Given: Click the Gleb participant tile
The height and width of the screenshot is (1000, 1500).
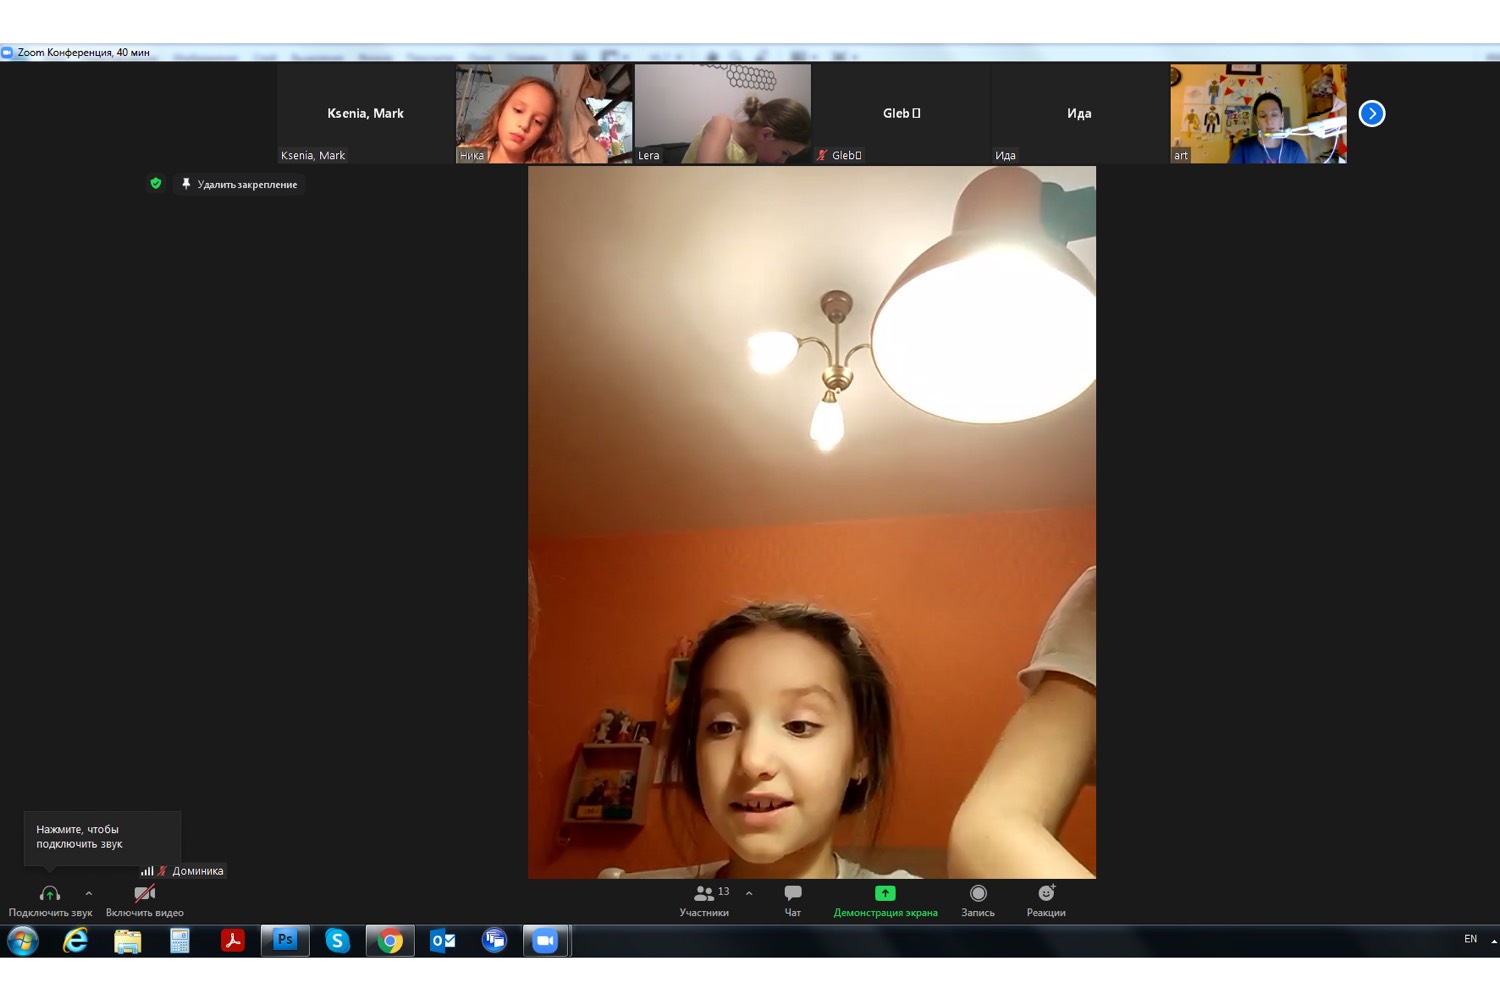Looking at the screenshot, I should (901, 113).
